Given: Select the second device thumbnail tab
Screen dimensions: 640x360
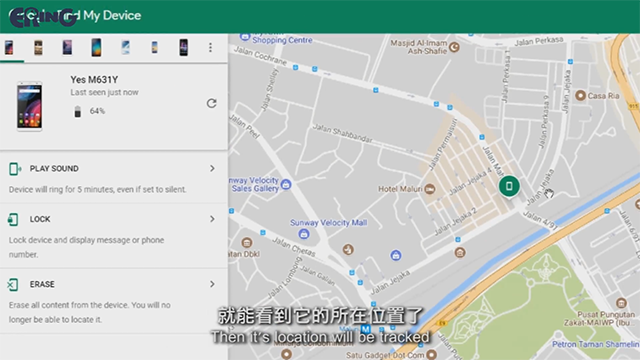Looking at the screenshot, I should [38, 47].
